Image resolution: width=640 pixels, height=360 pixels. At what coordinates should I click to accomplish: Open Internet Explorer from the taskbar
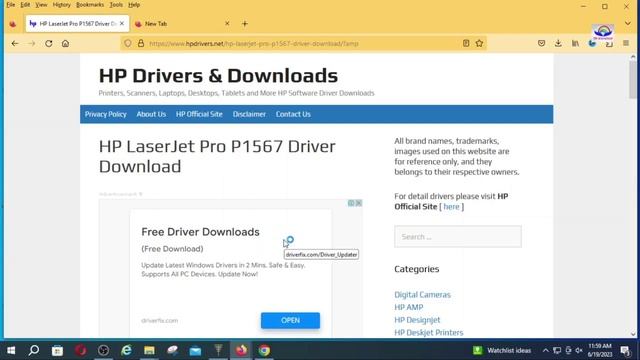pyautogui.click(x=127, y=350)
